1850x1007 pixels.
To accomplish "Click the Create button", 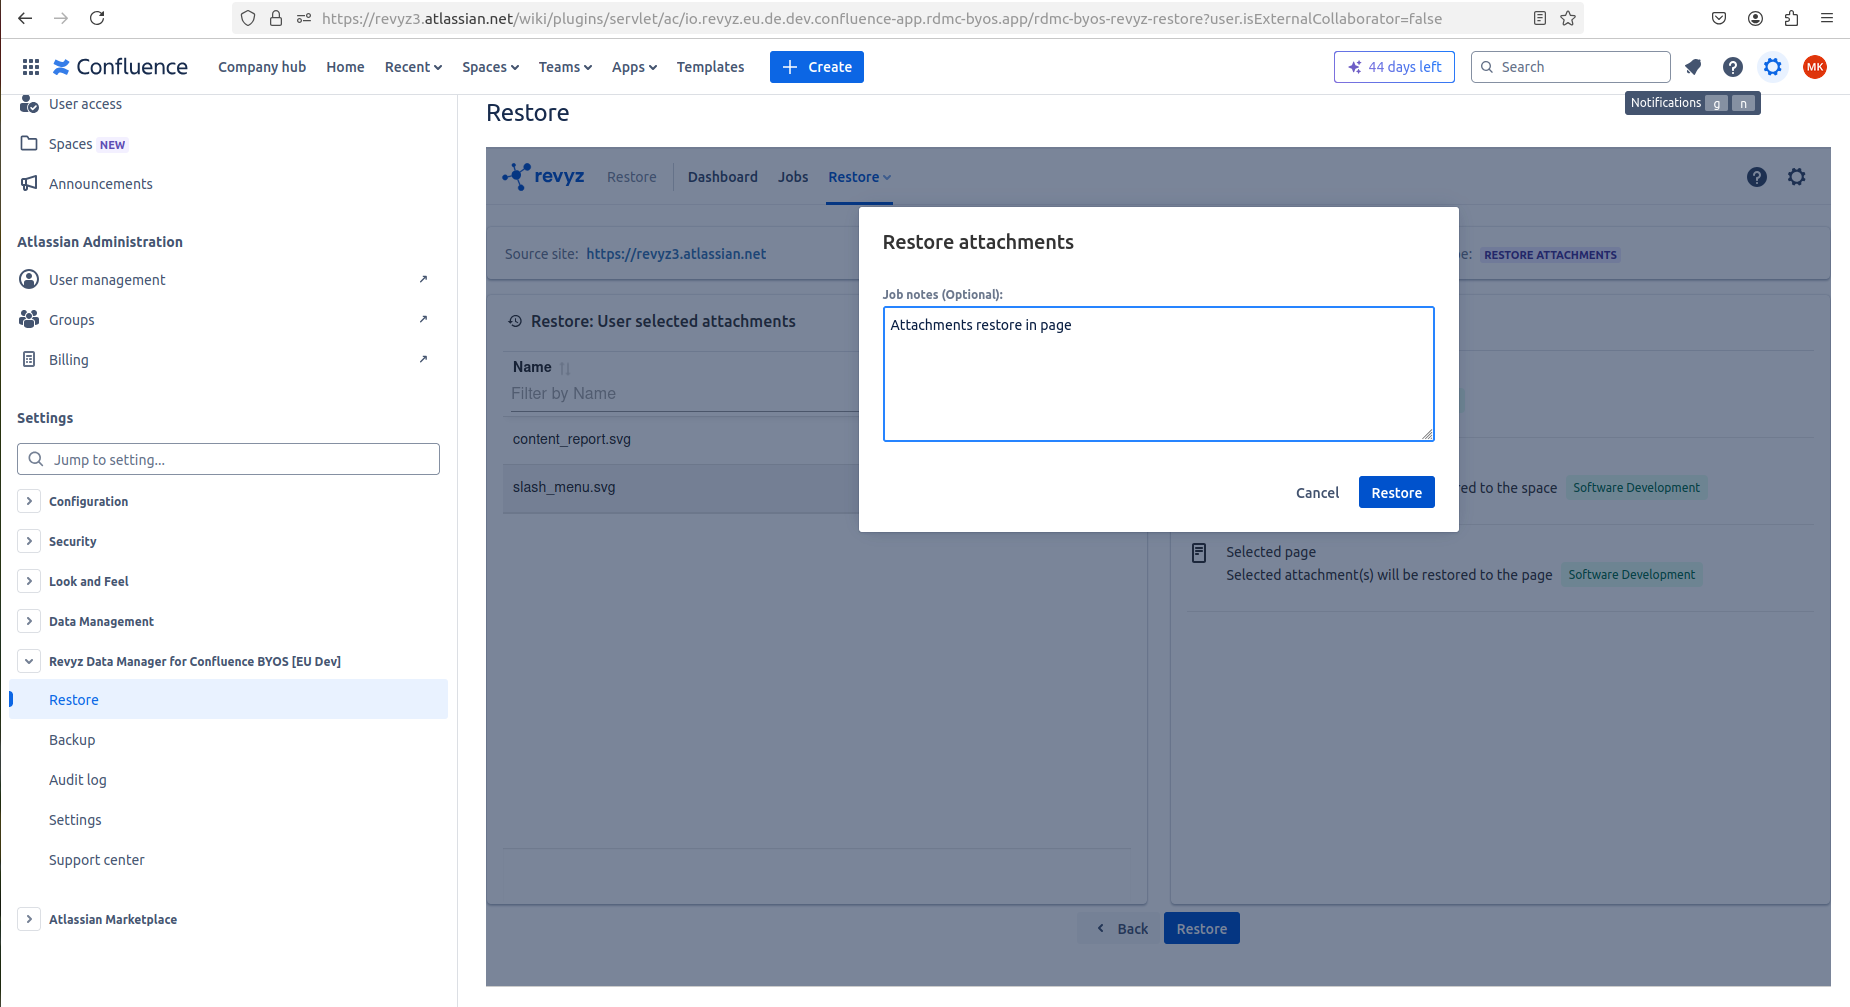I will pos(816,67).
